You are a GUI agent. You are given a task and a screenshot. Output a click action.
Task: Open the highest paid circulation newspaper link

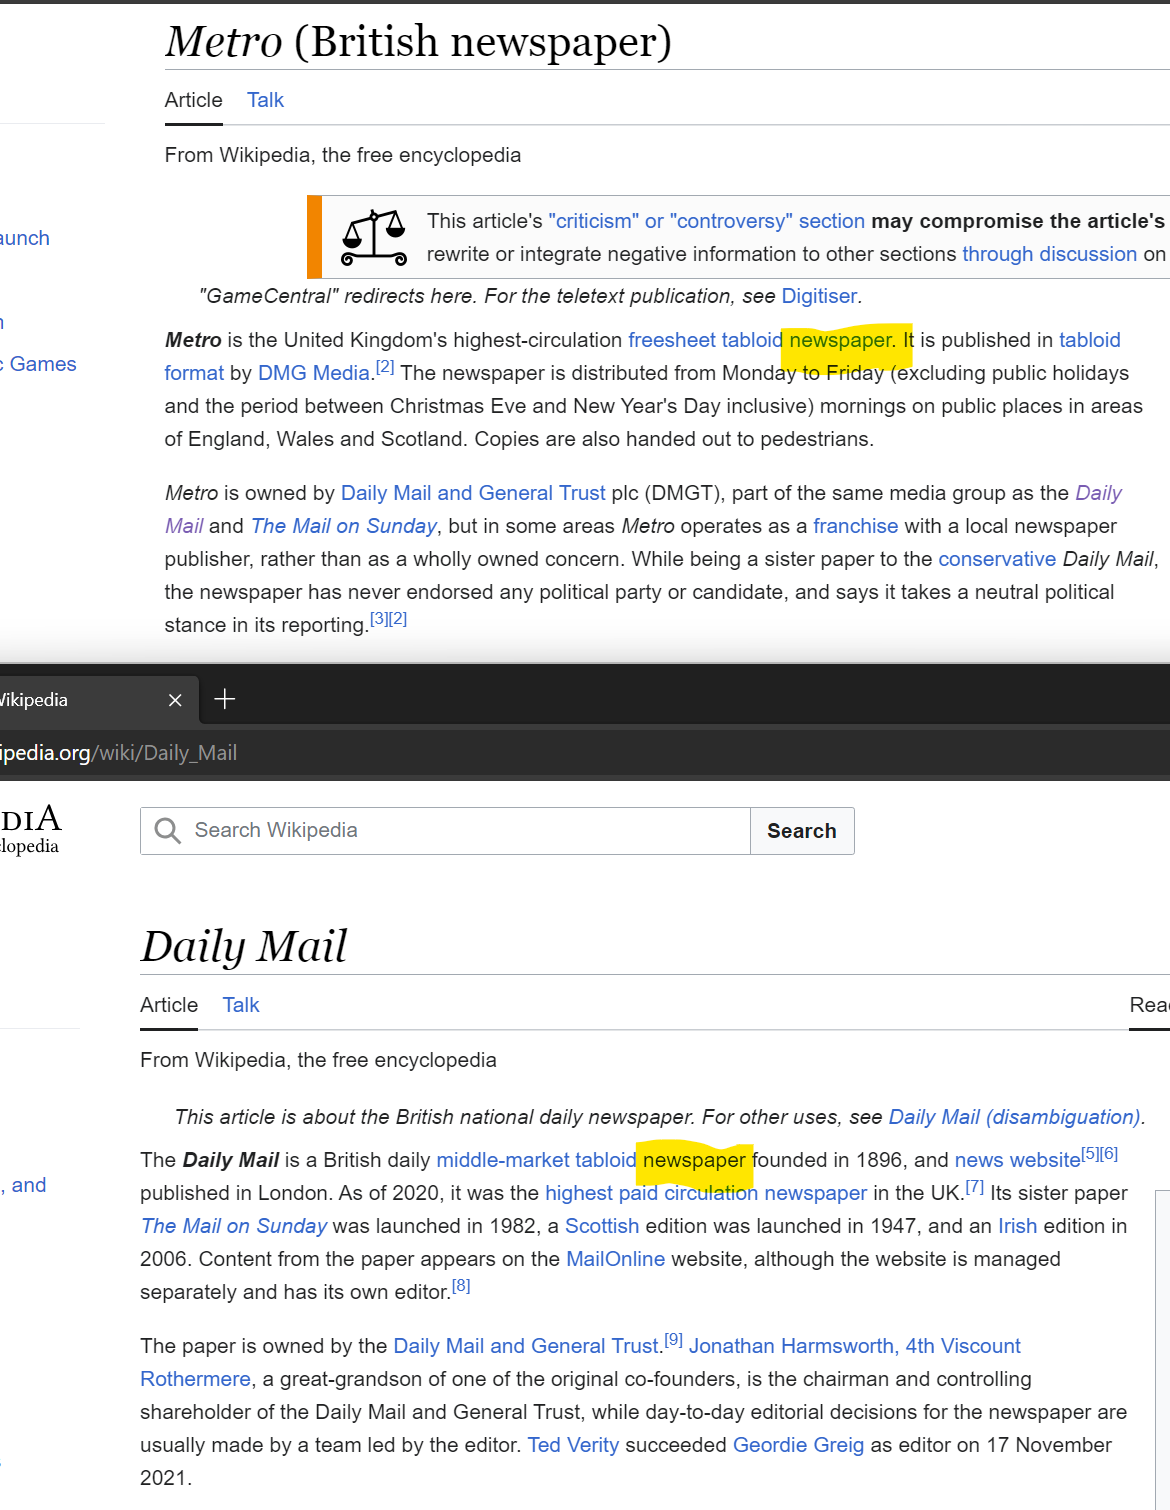(x=706, y=1193)
